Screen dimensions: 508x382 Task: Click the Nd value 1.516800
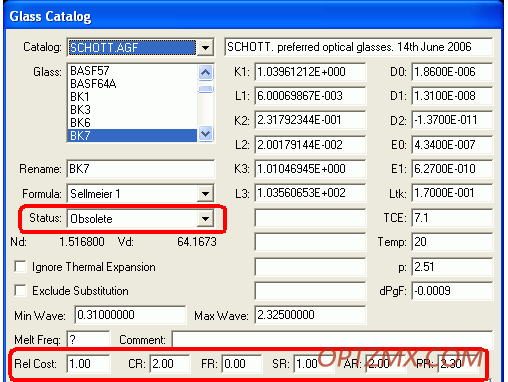point(82,242)
